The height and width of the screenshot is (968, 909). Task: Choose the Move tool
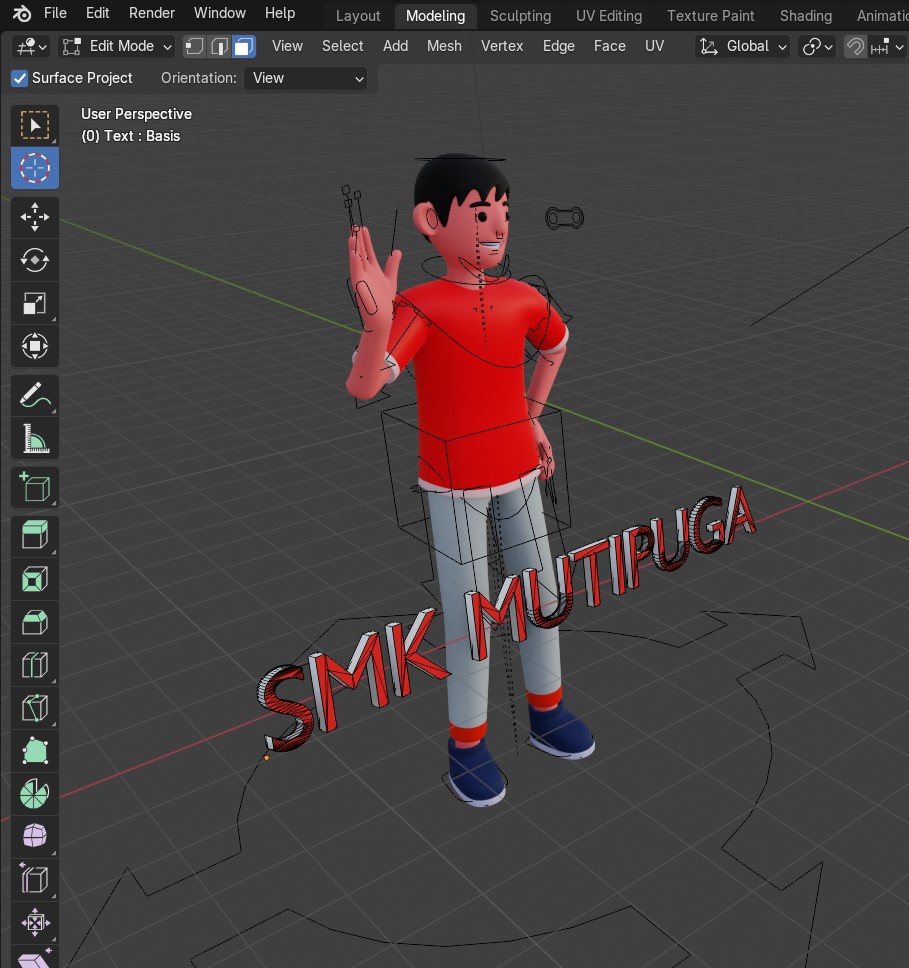click(35, 217)
